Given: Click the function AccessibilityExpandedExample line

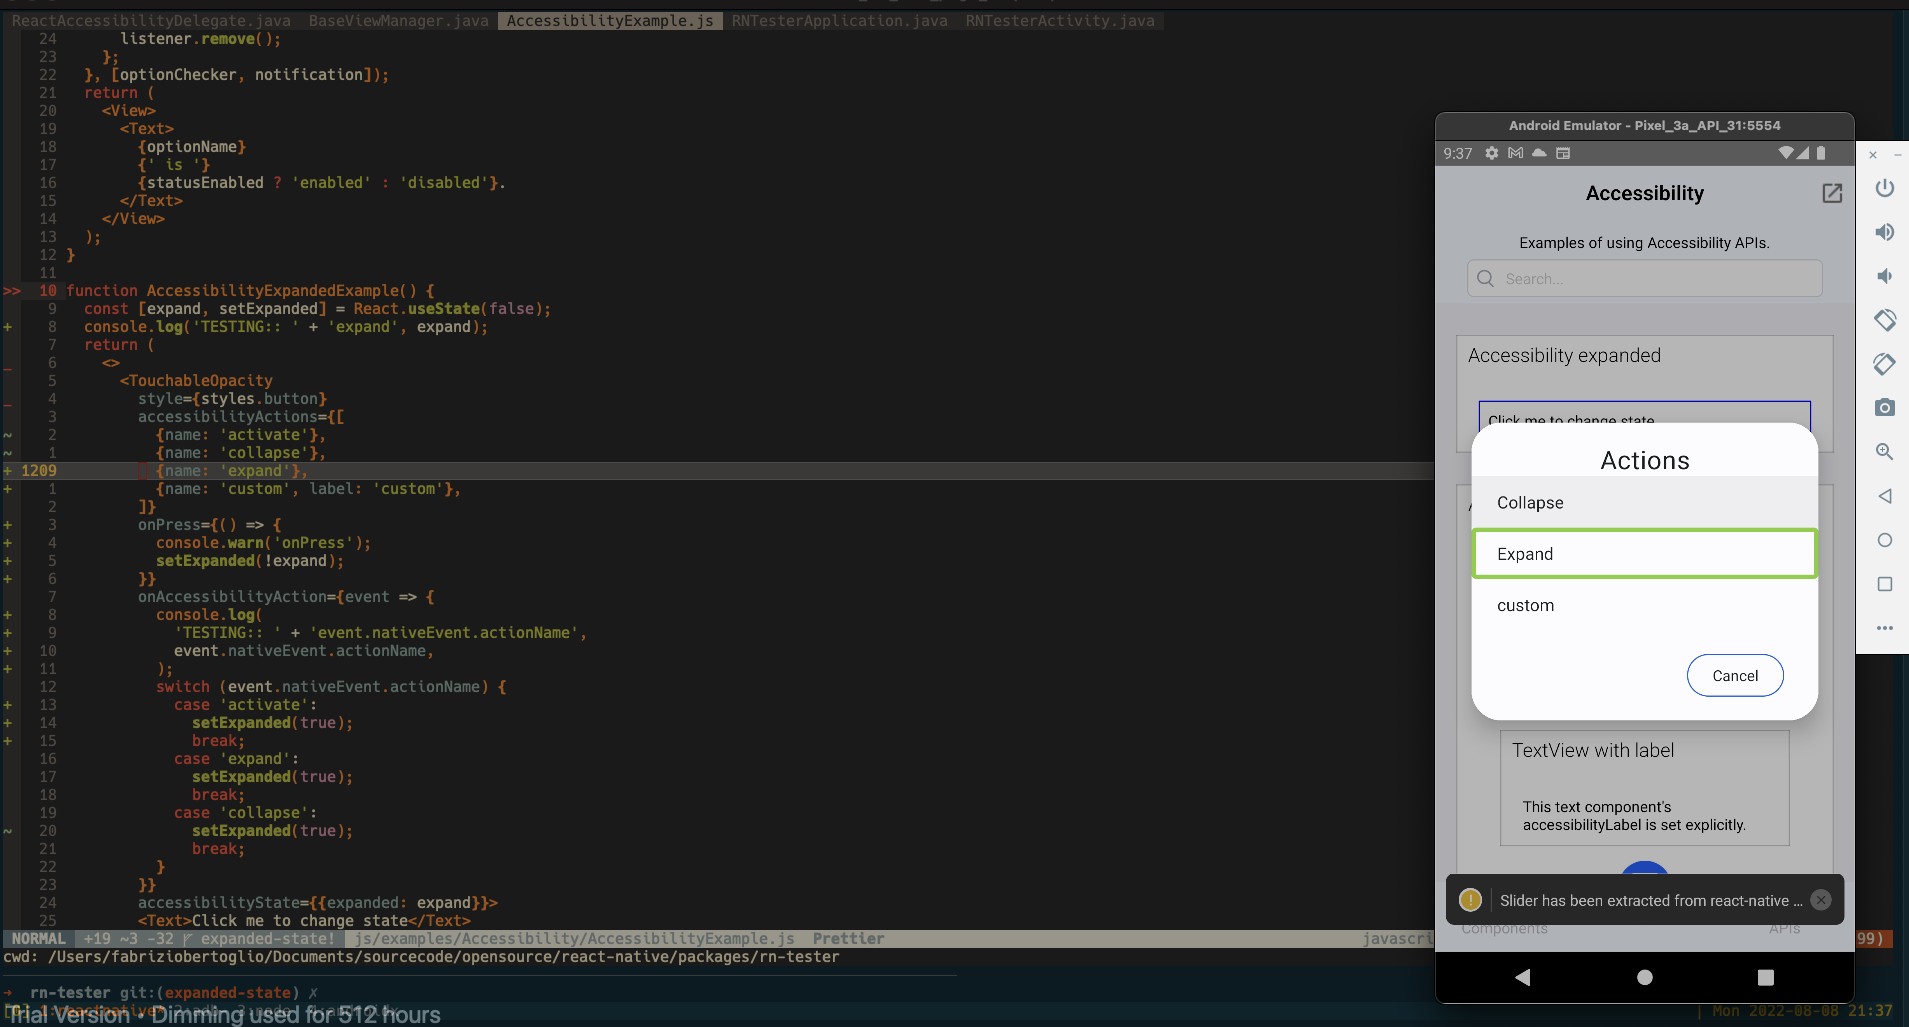Looking at the screenshot, I should pyautogui.click(x=250, y=290).
